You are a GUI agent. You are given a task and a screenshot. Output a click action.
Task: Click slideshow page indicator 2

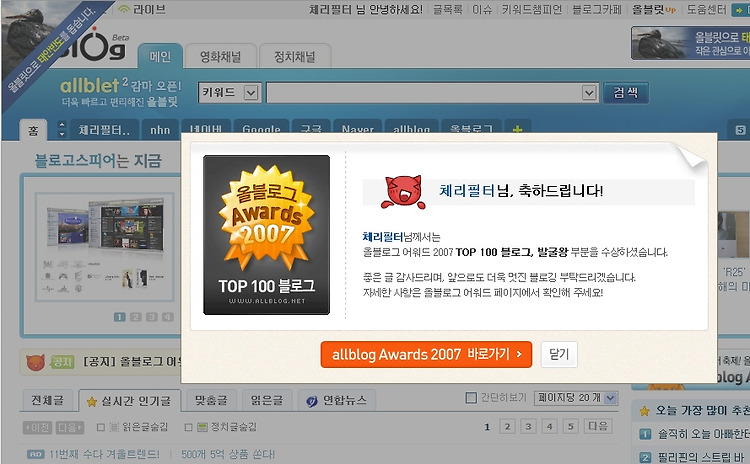pos(136,317)
